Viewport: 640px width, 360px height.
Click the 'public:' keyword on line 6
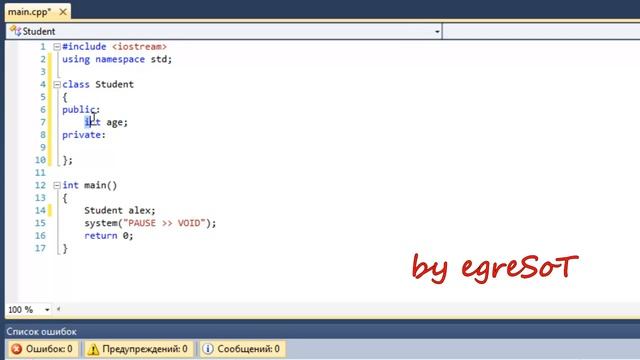[x=81, y=110]
